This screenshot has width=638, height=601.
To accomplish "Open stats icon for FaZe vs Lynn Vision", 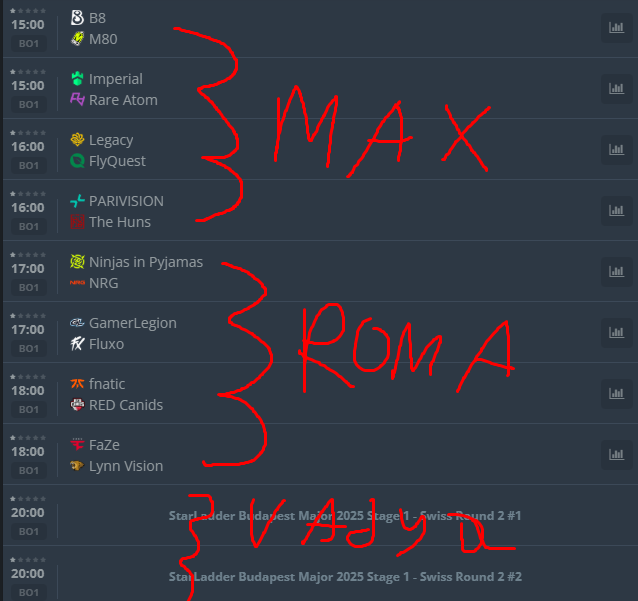I will coord(616,455).
